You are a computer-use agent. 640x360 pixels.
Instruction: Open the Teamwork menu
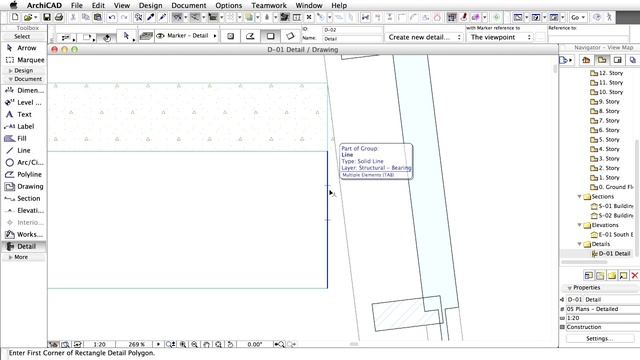point(269,5)
